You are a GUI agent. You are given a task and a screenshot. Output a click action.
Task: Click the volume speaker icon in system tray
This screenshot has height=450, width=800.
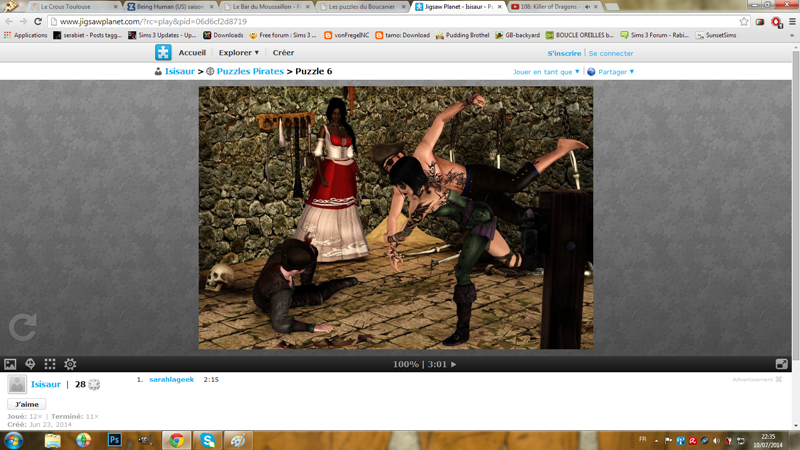click(x=716, y=441)
